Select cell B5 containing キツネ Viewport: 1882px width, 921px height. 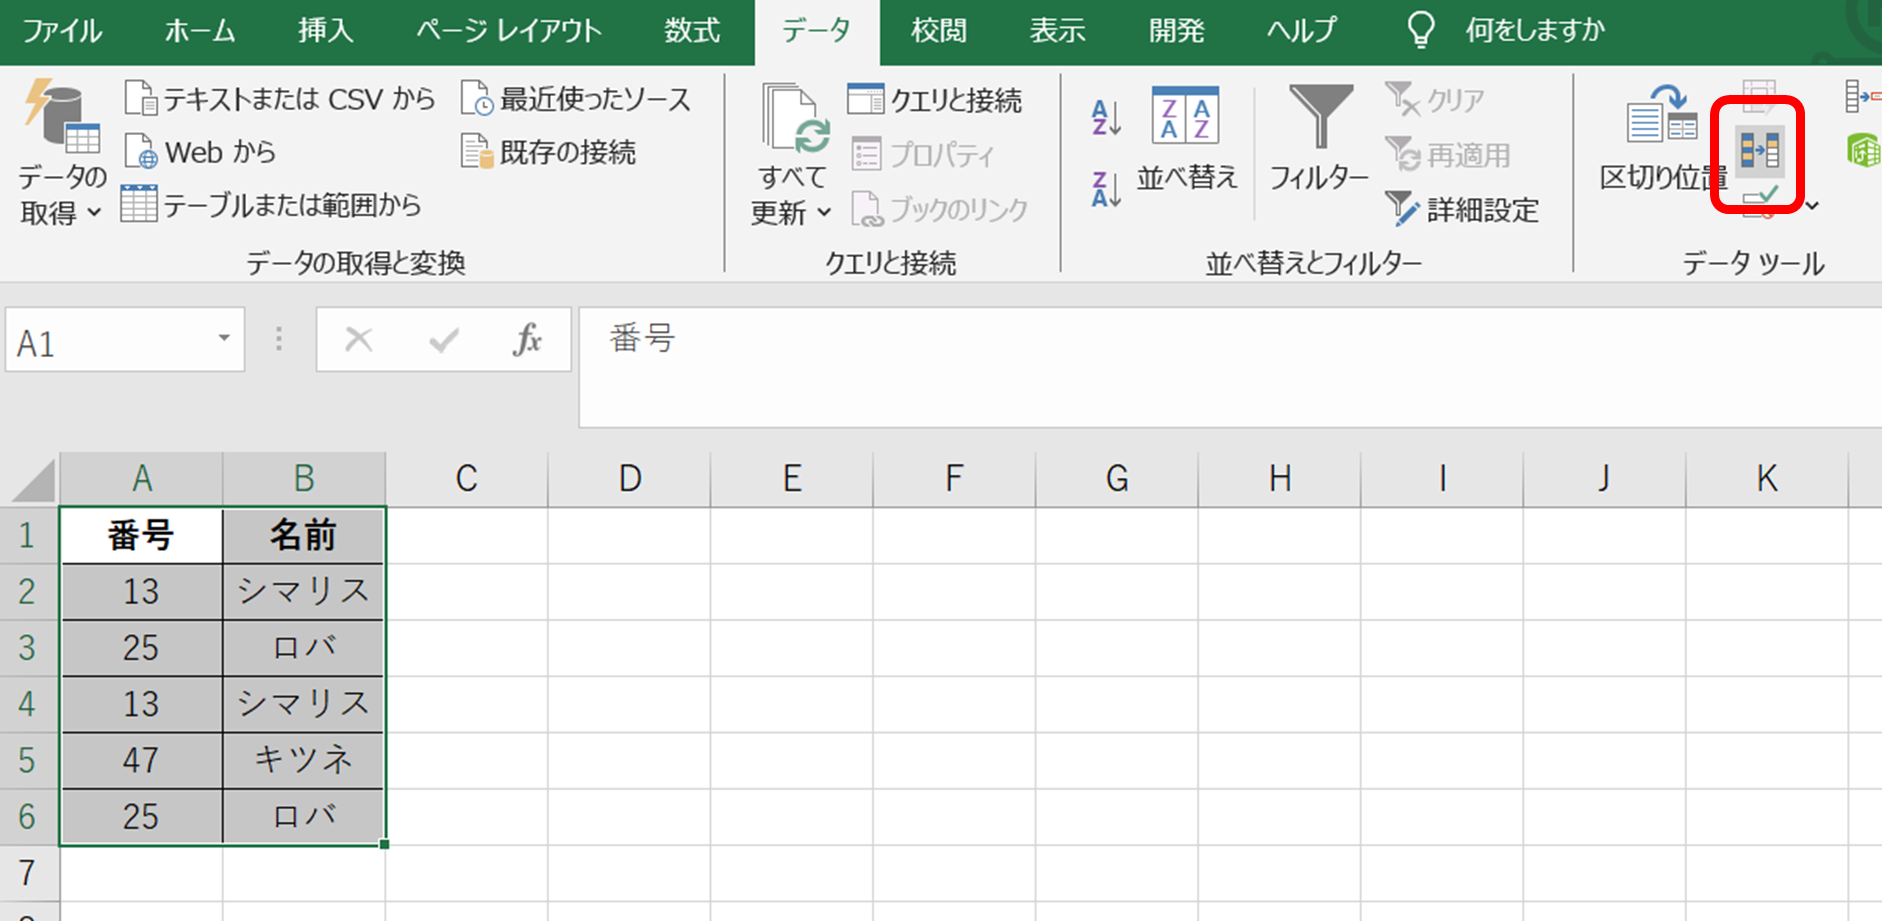(x=304, y=760)
